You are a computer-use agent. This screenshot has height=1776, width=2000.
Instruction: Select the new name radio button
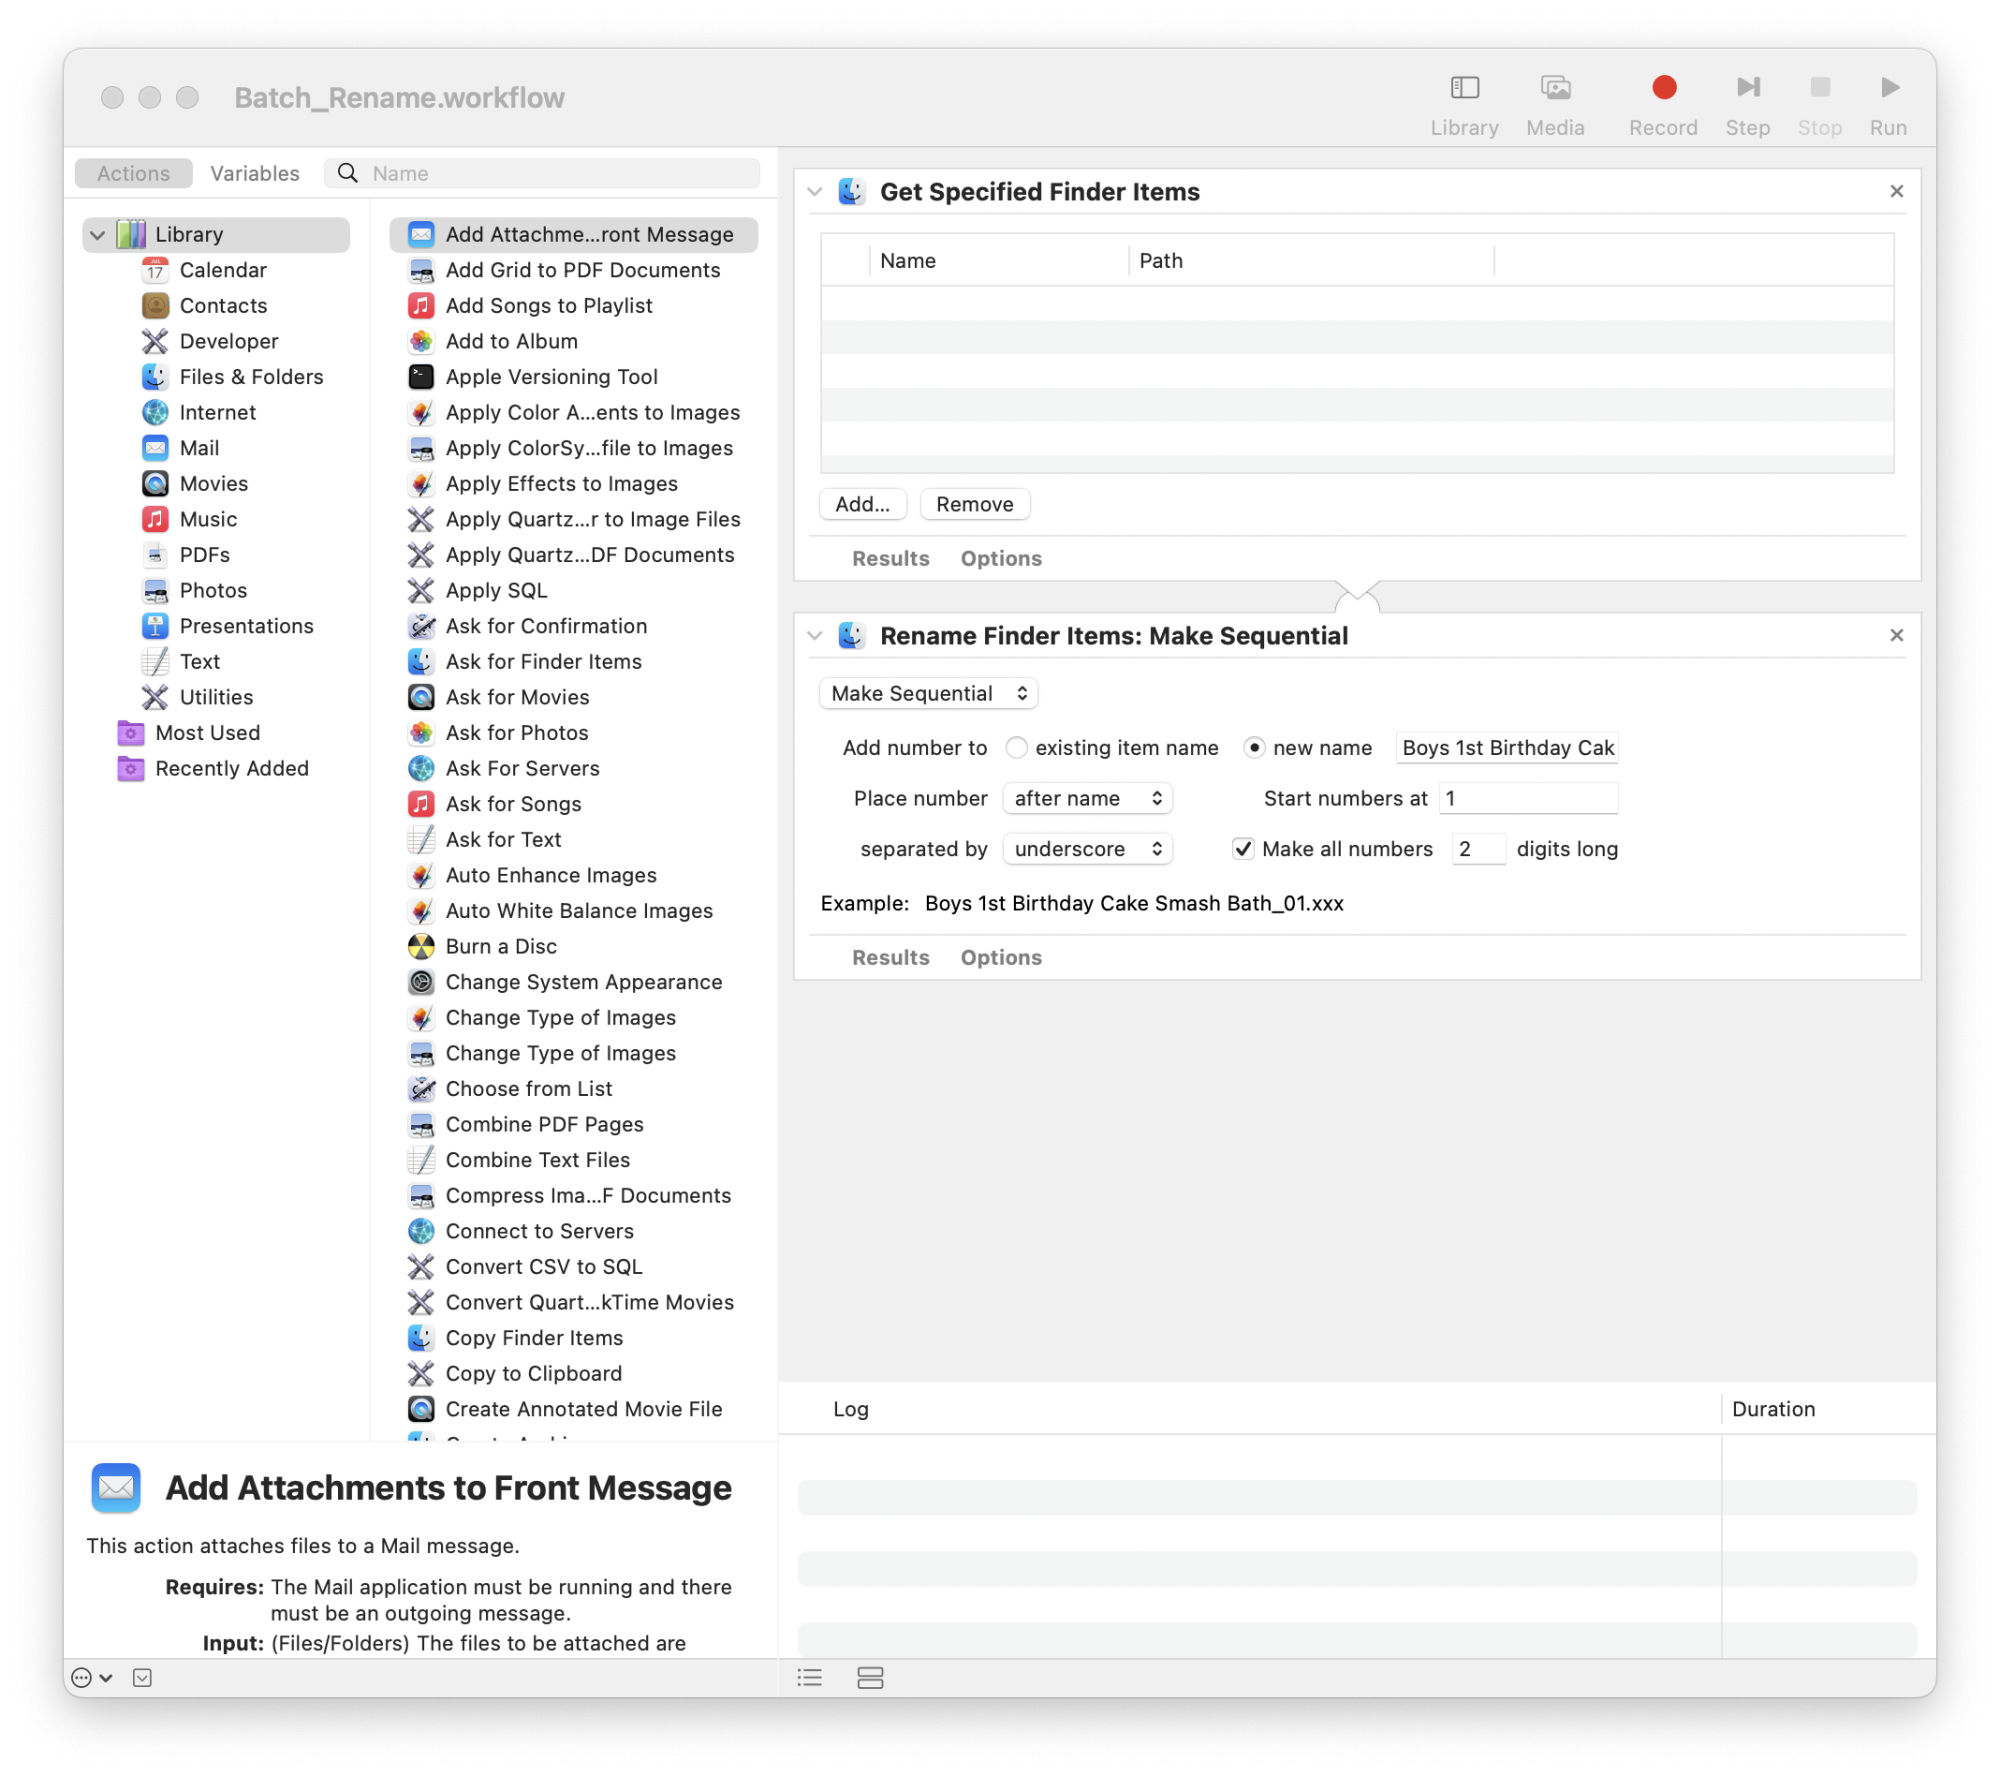pos(1254,748)
